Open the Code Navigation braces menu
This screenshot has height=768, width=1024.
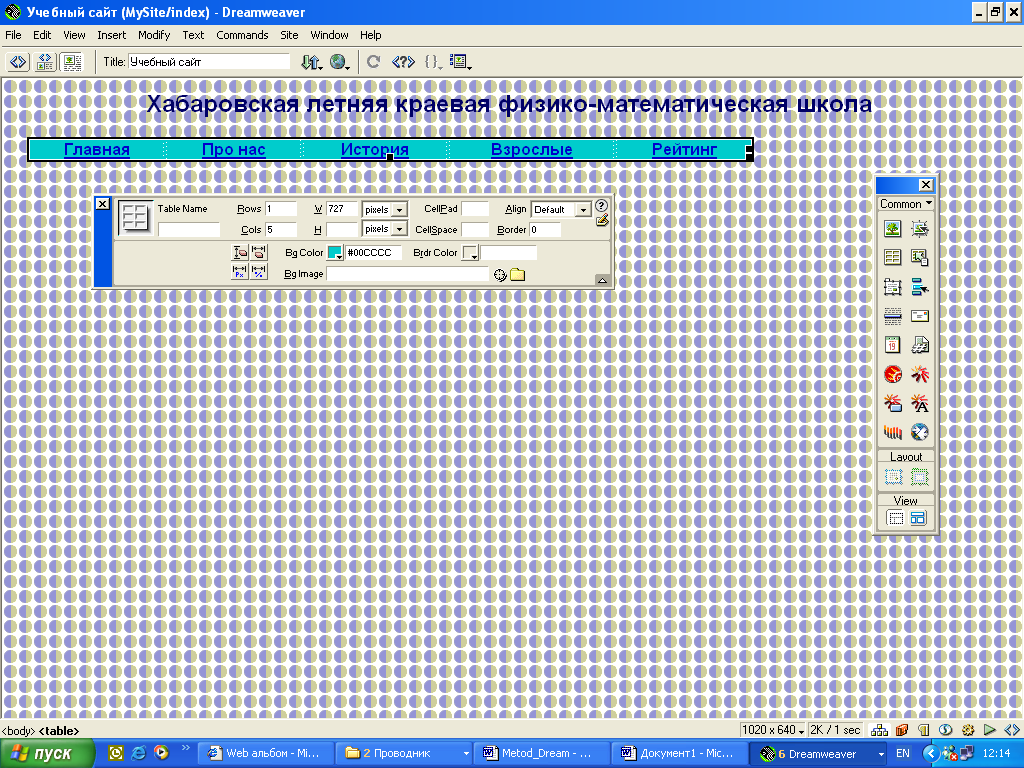[433, 62]
